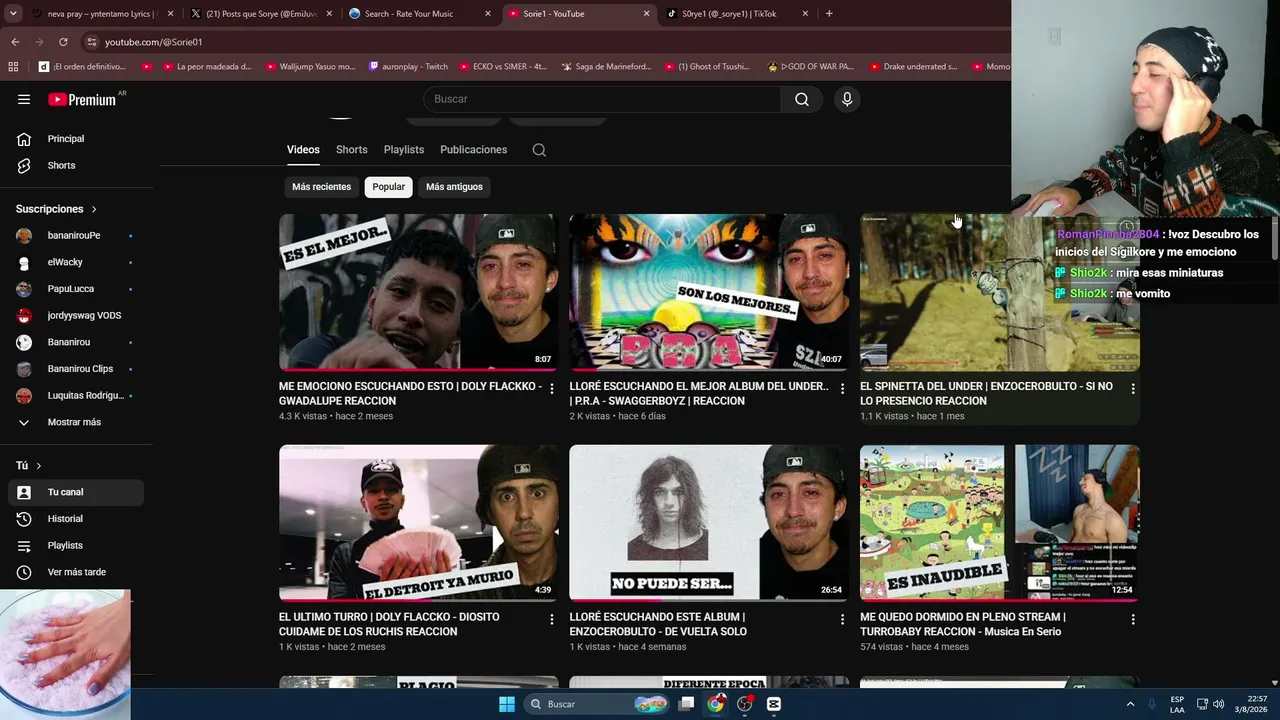Click the YouTube Buscar search field

point(602,99)
